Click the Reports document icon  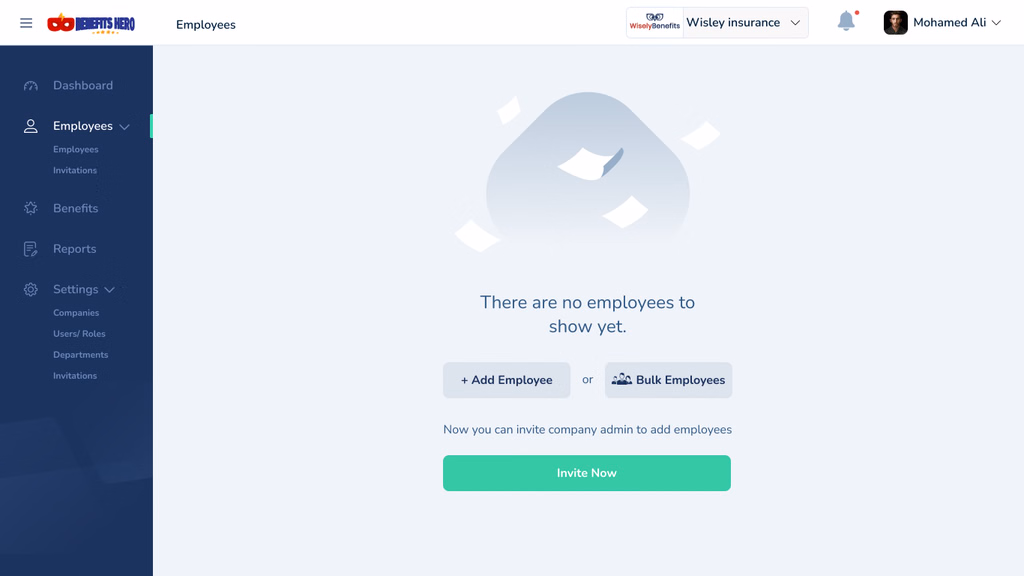click(31, 249)
